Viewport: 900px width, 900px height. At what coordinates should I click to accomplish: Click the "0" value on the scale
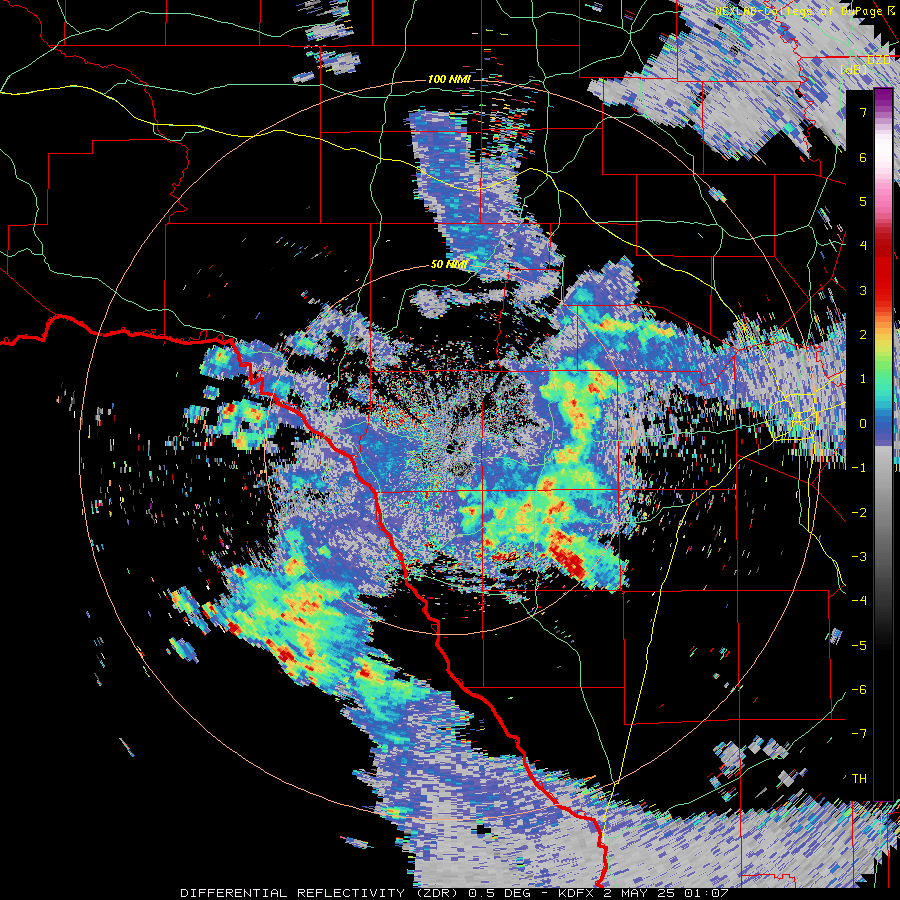point(863,424)
